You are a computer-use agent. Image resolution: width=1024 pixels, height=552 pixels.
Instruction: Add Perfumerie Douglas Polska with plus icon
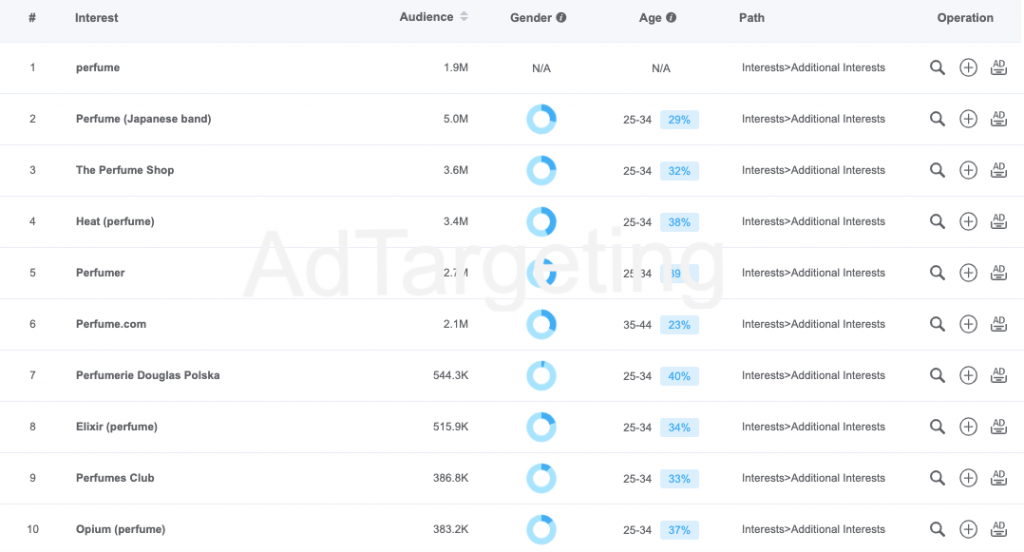coord(968,375)
